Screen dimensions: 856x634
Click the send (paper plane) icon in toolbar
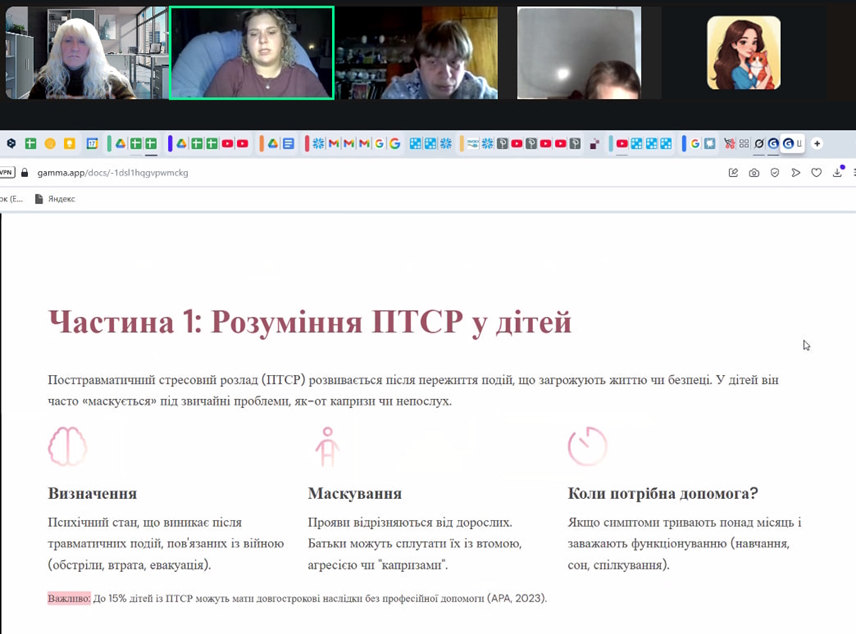(795, 172)
